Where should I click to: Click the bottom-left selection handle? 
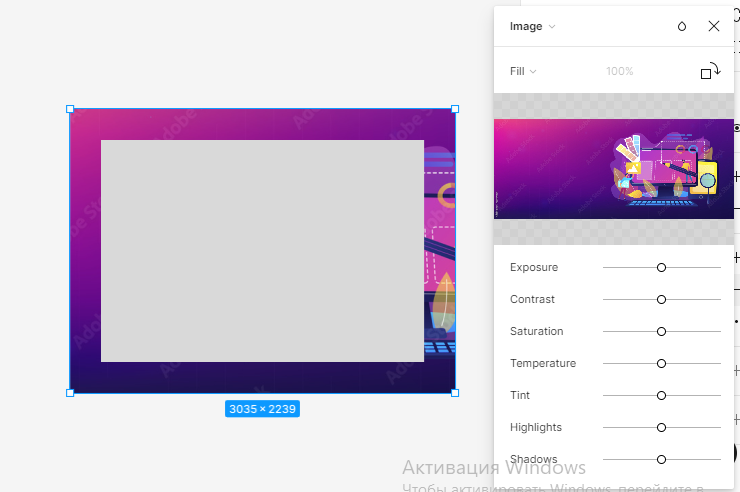70,393
